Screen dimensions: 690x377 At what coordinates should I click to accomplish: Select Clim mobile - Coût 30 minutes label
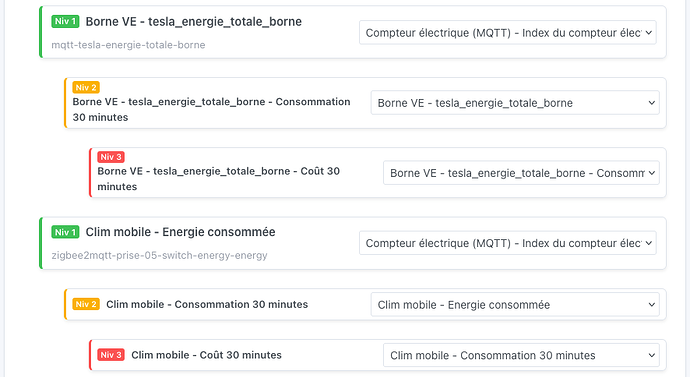pos(206,355)
